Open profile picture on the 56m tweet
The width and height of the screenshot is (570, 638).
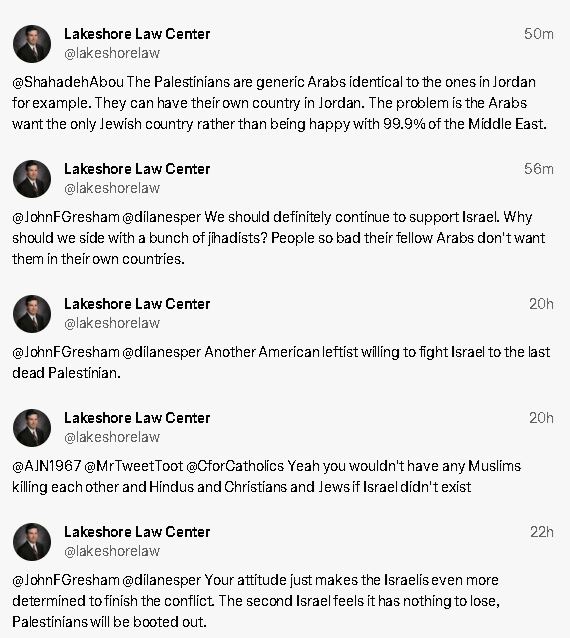pyautogui.click(x=32, y=179)
